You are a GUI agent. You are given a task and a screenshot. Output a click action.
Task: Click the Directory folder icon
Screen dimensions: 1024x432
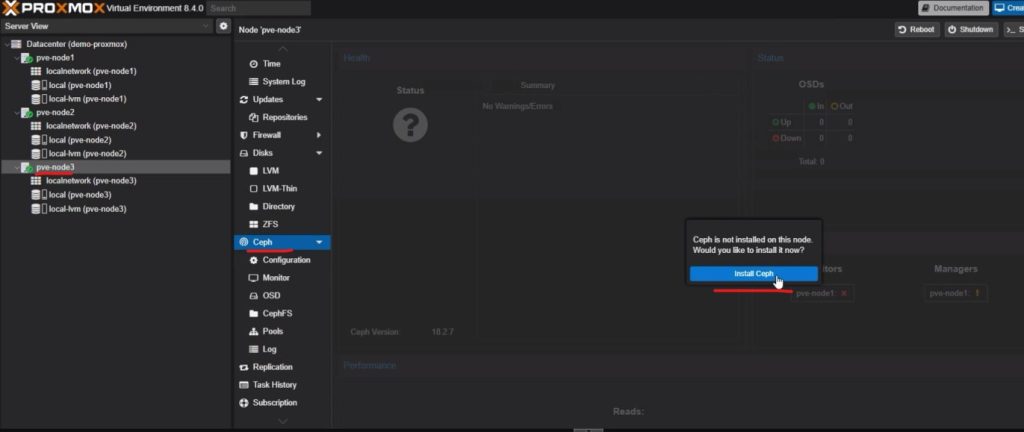click(254, 206)
